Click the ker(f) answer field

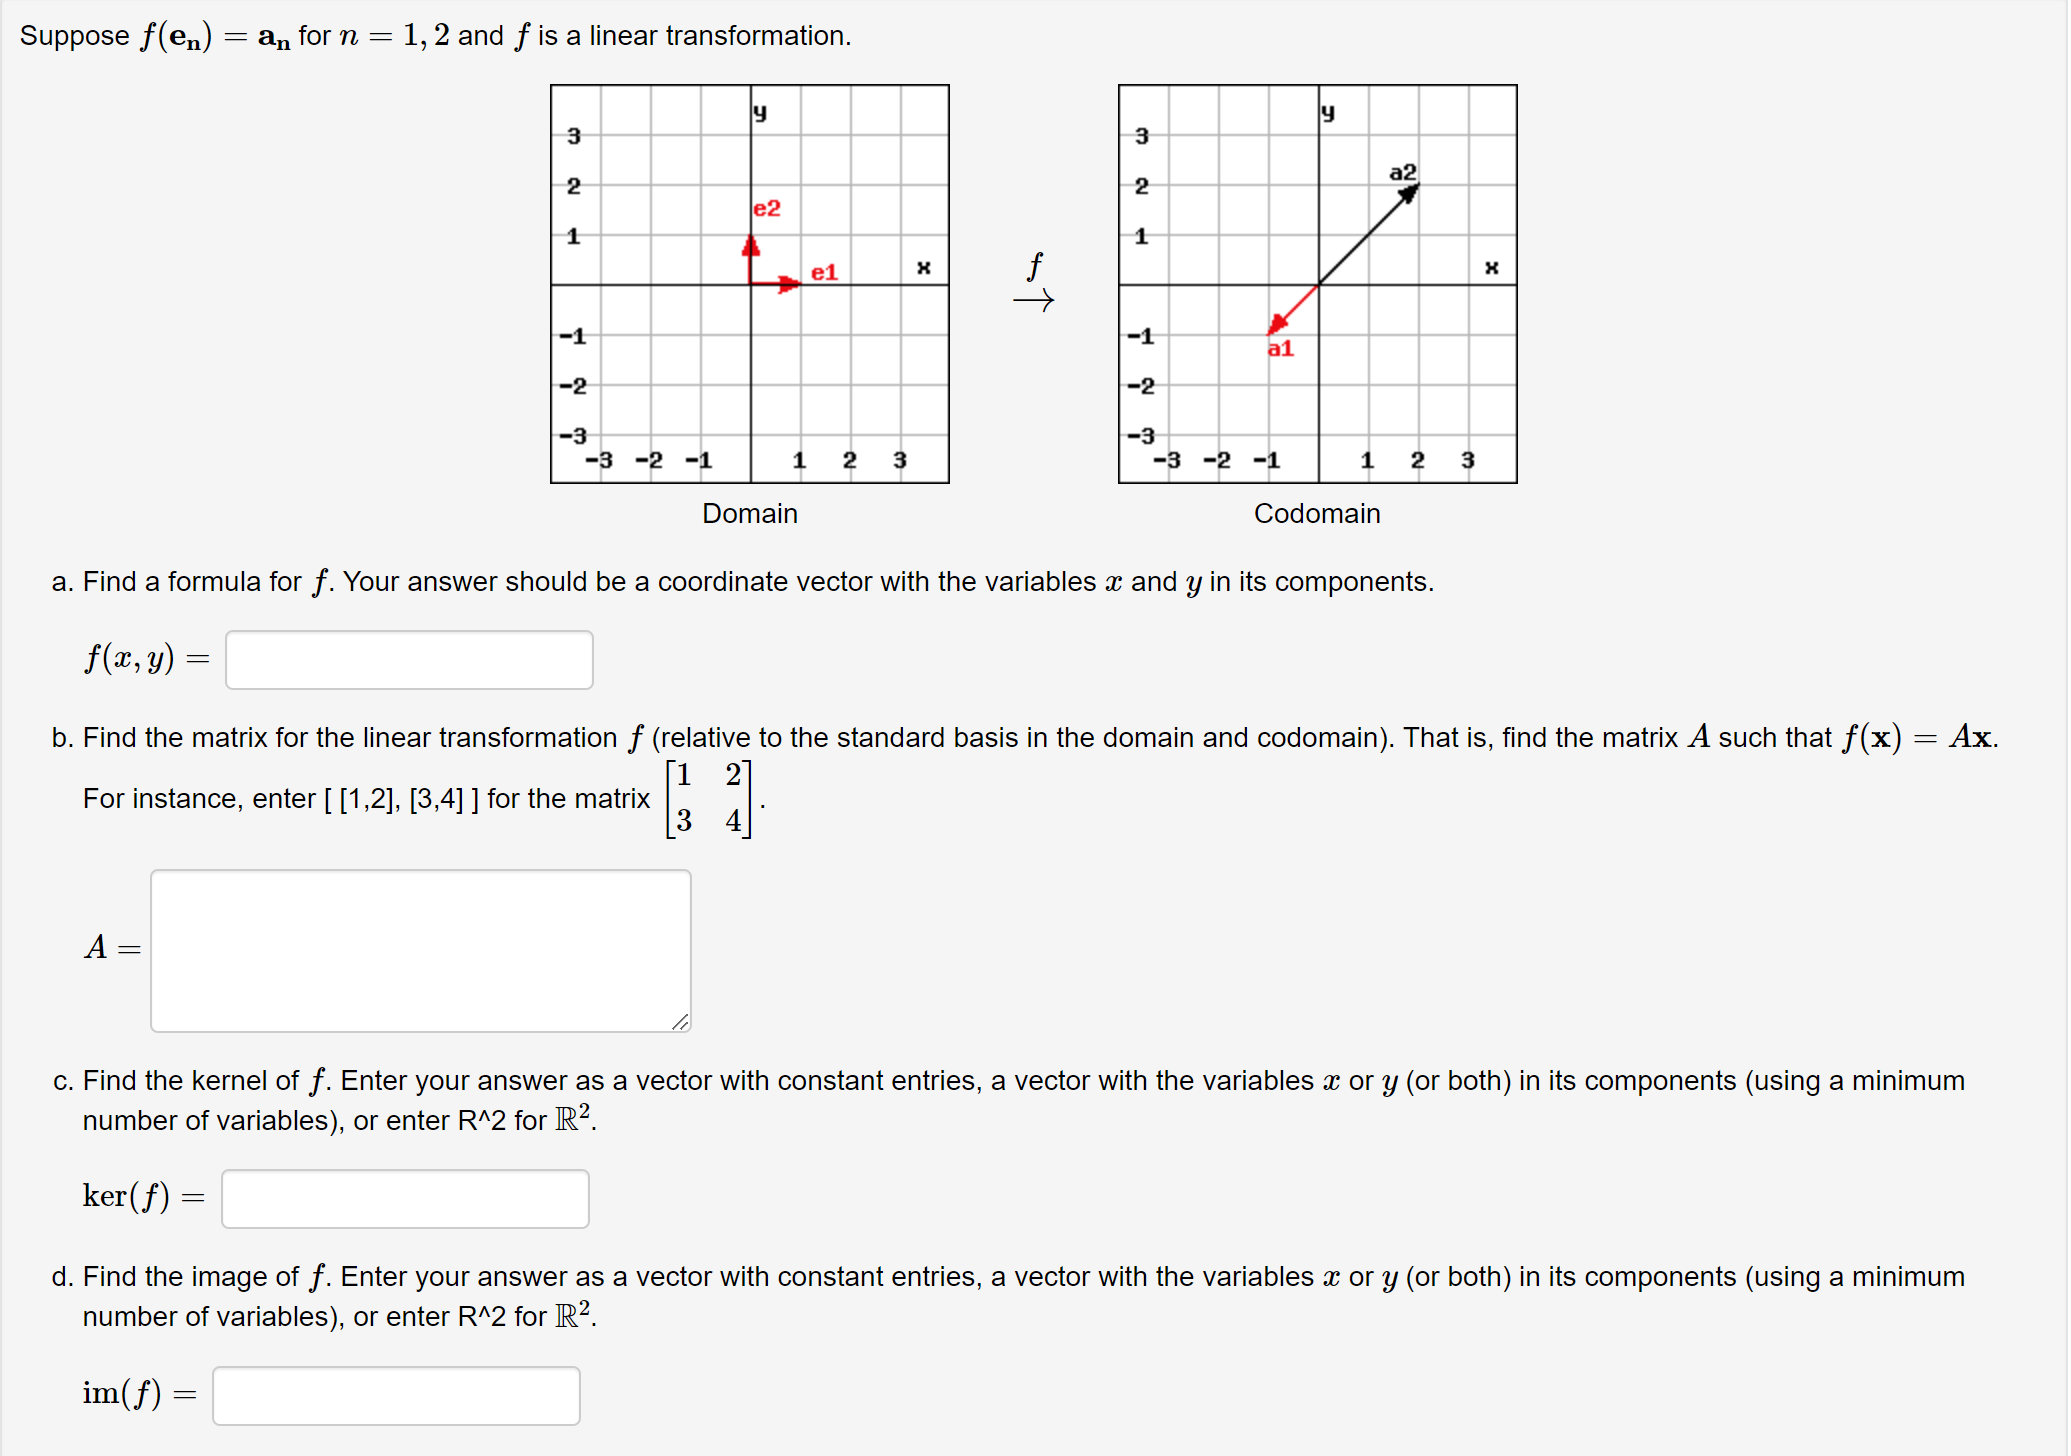(404, 1197)
